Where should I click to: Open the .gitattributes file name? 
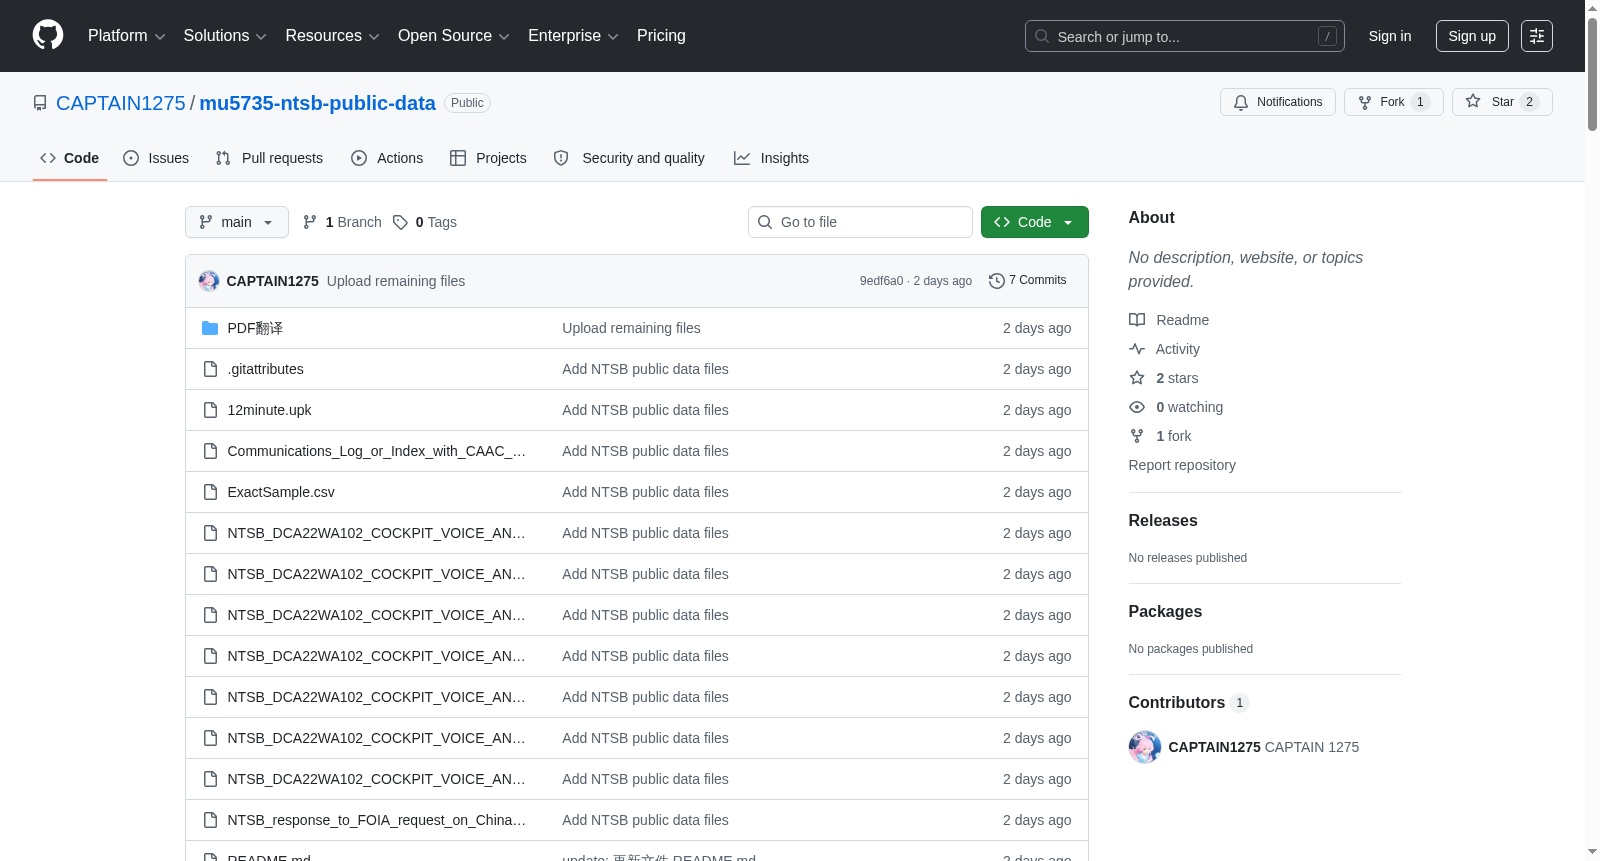click(266, 369)
